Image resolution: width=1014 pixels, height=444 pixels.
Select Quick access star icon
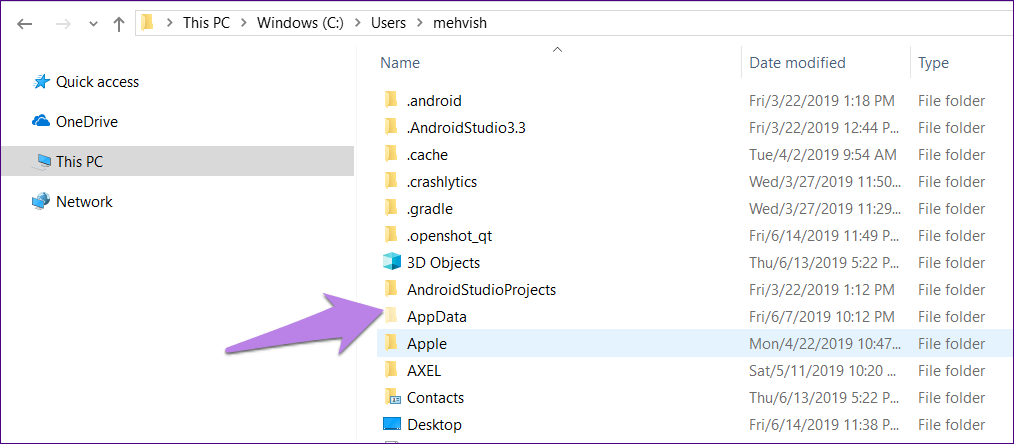41,82
